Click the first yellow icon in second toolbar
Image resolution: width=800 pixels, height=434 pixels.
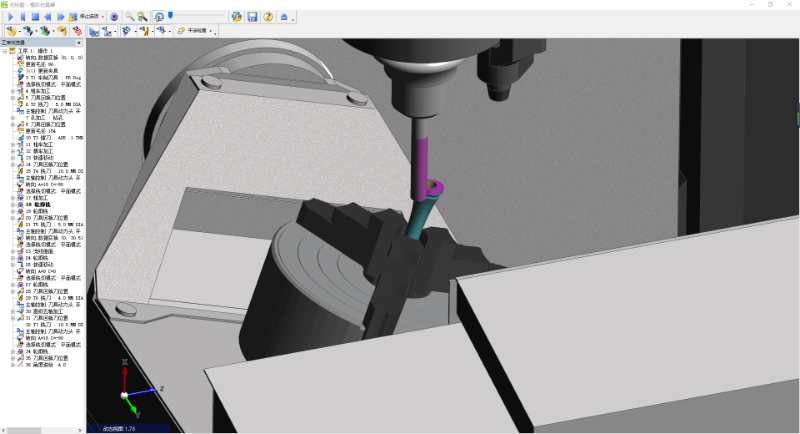point(11,31)
